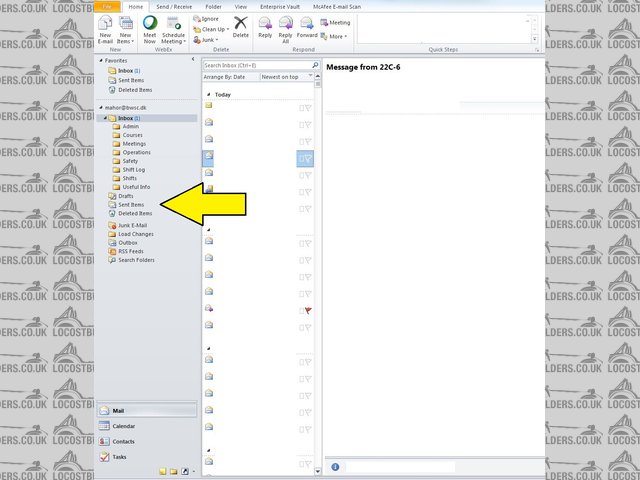Switch to the Send / Receive tab
640x480 pixels.
tap(174, 6)
